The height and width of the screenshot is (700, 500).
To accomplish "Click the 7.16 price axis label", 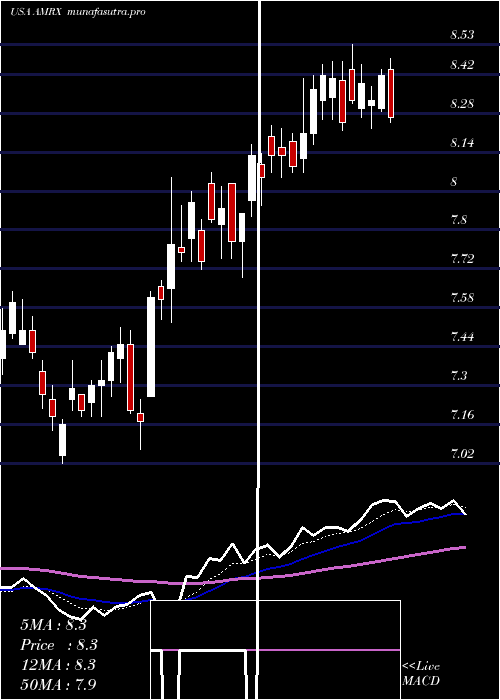I will 462,415.
